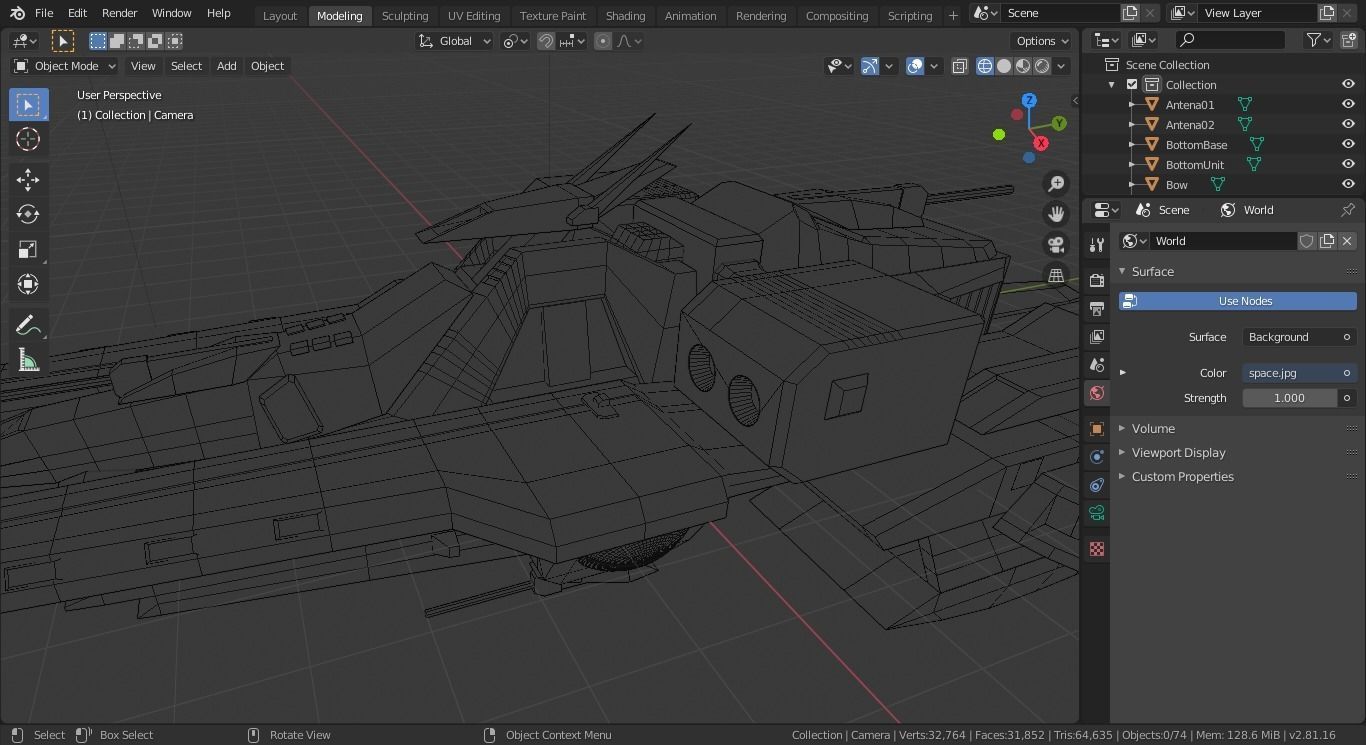1366x745 pixels.
Task: Select the Measure tool in the toolbar
Action: 27,359
